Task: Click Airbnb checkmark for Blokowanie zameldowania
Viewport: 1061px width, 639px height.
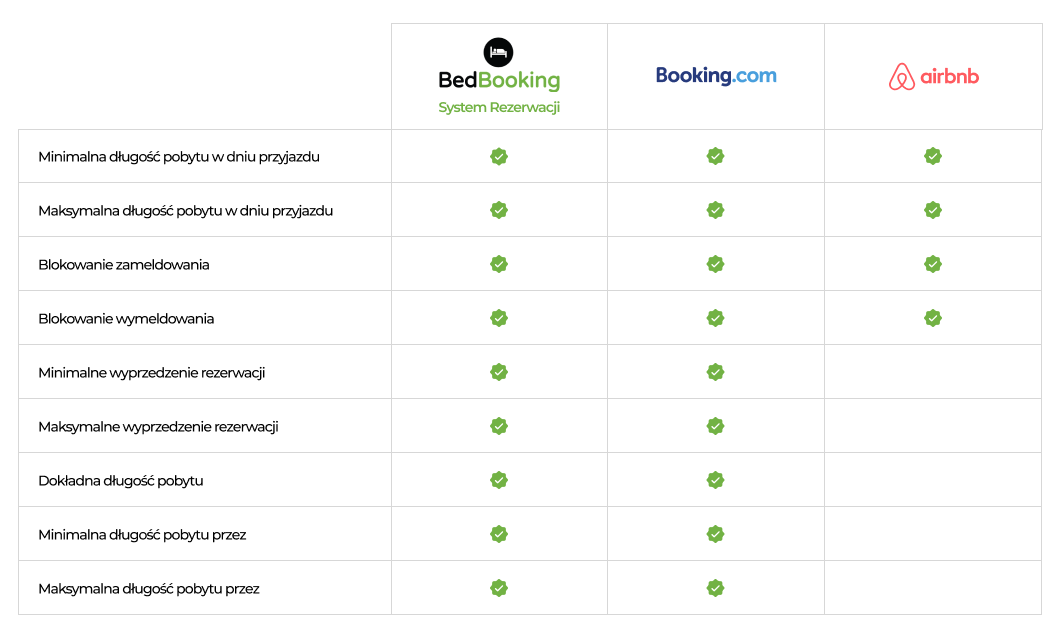Action: click(933, 264)
